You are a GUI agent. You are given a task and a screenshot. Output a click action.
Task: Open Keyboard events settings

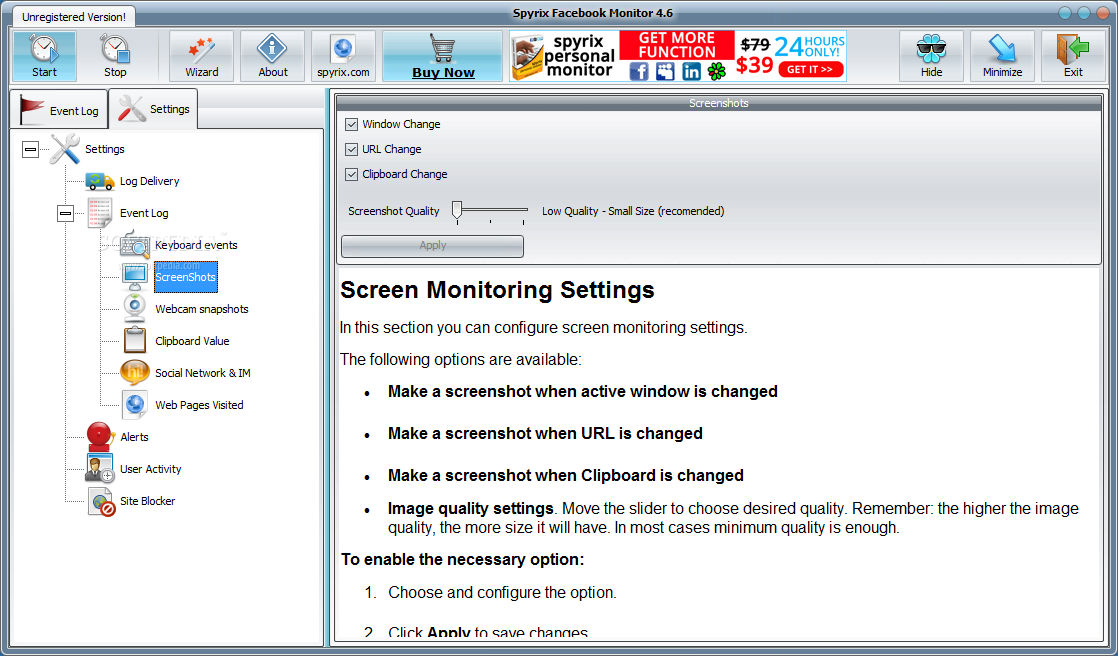pos(196,245)
